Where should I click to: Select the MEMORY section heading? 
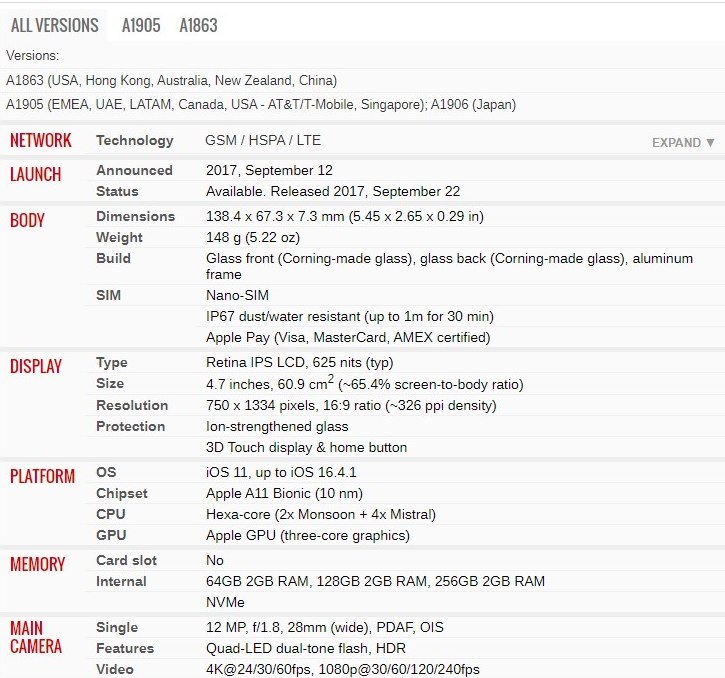pos(37,564)
